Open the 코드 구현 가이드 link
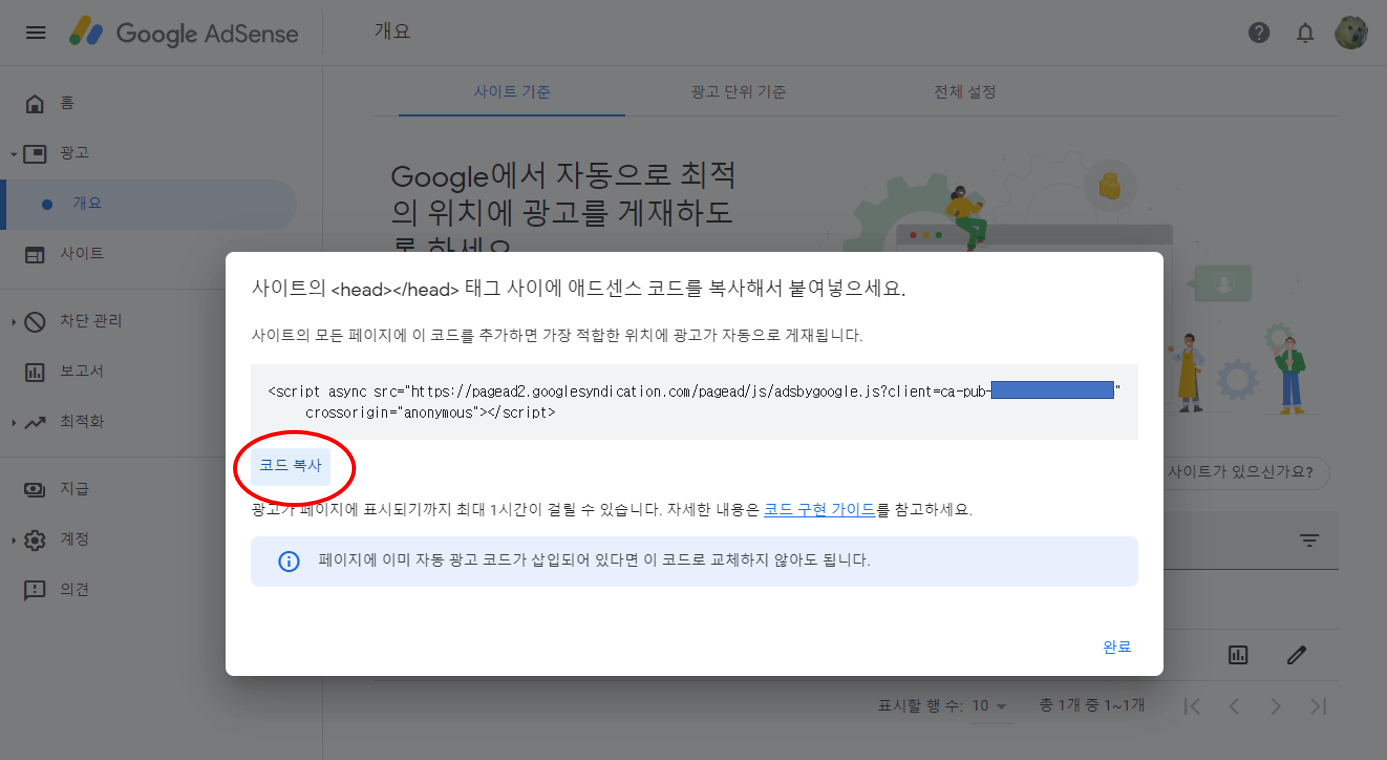 pos(820,509)
